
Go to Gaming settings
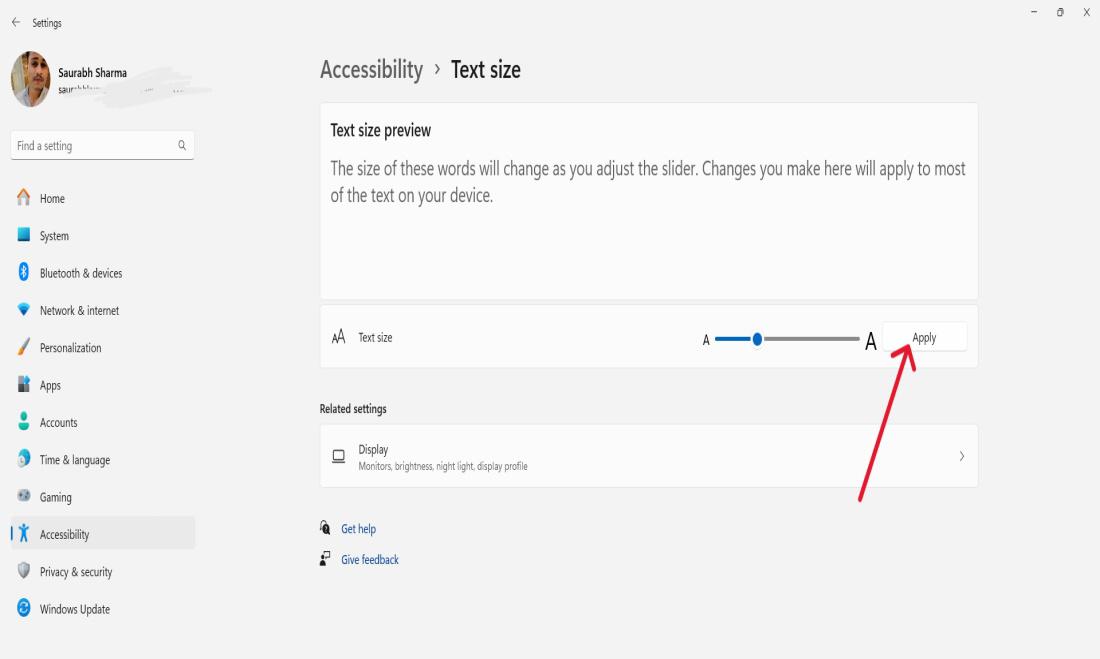coord(55,497)
